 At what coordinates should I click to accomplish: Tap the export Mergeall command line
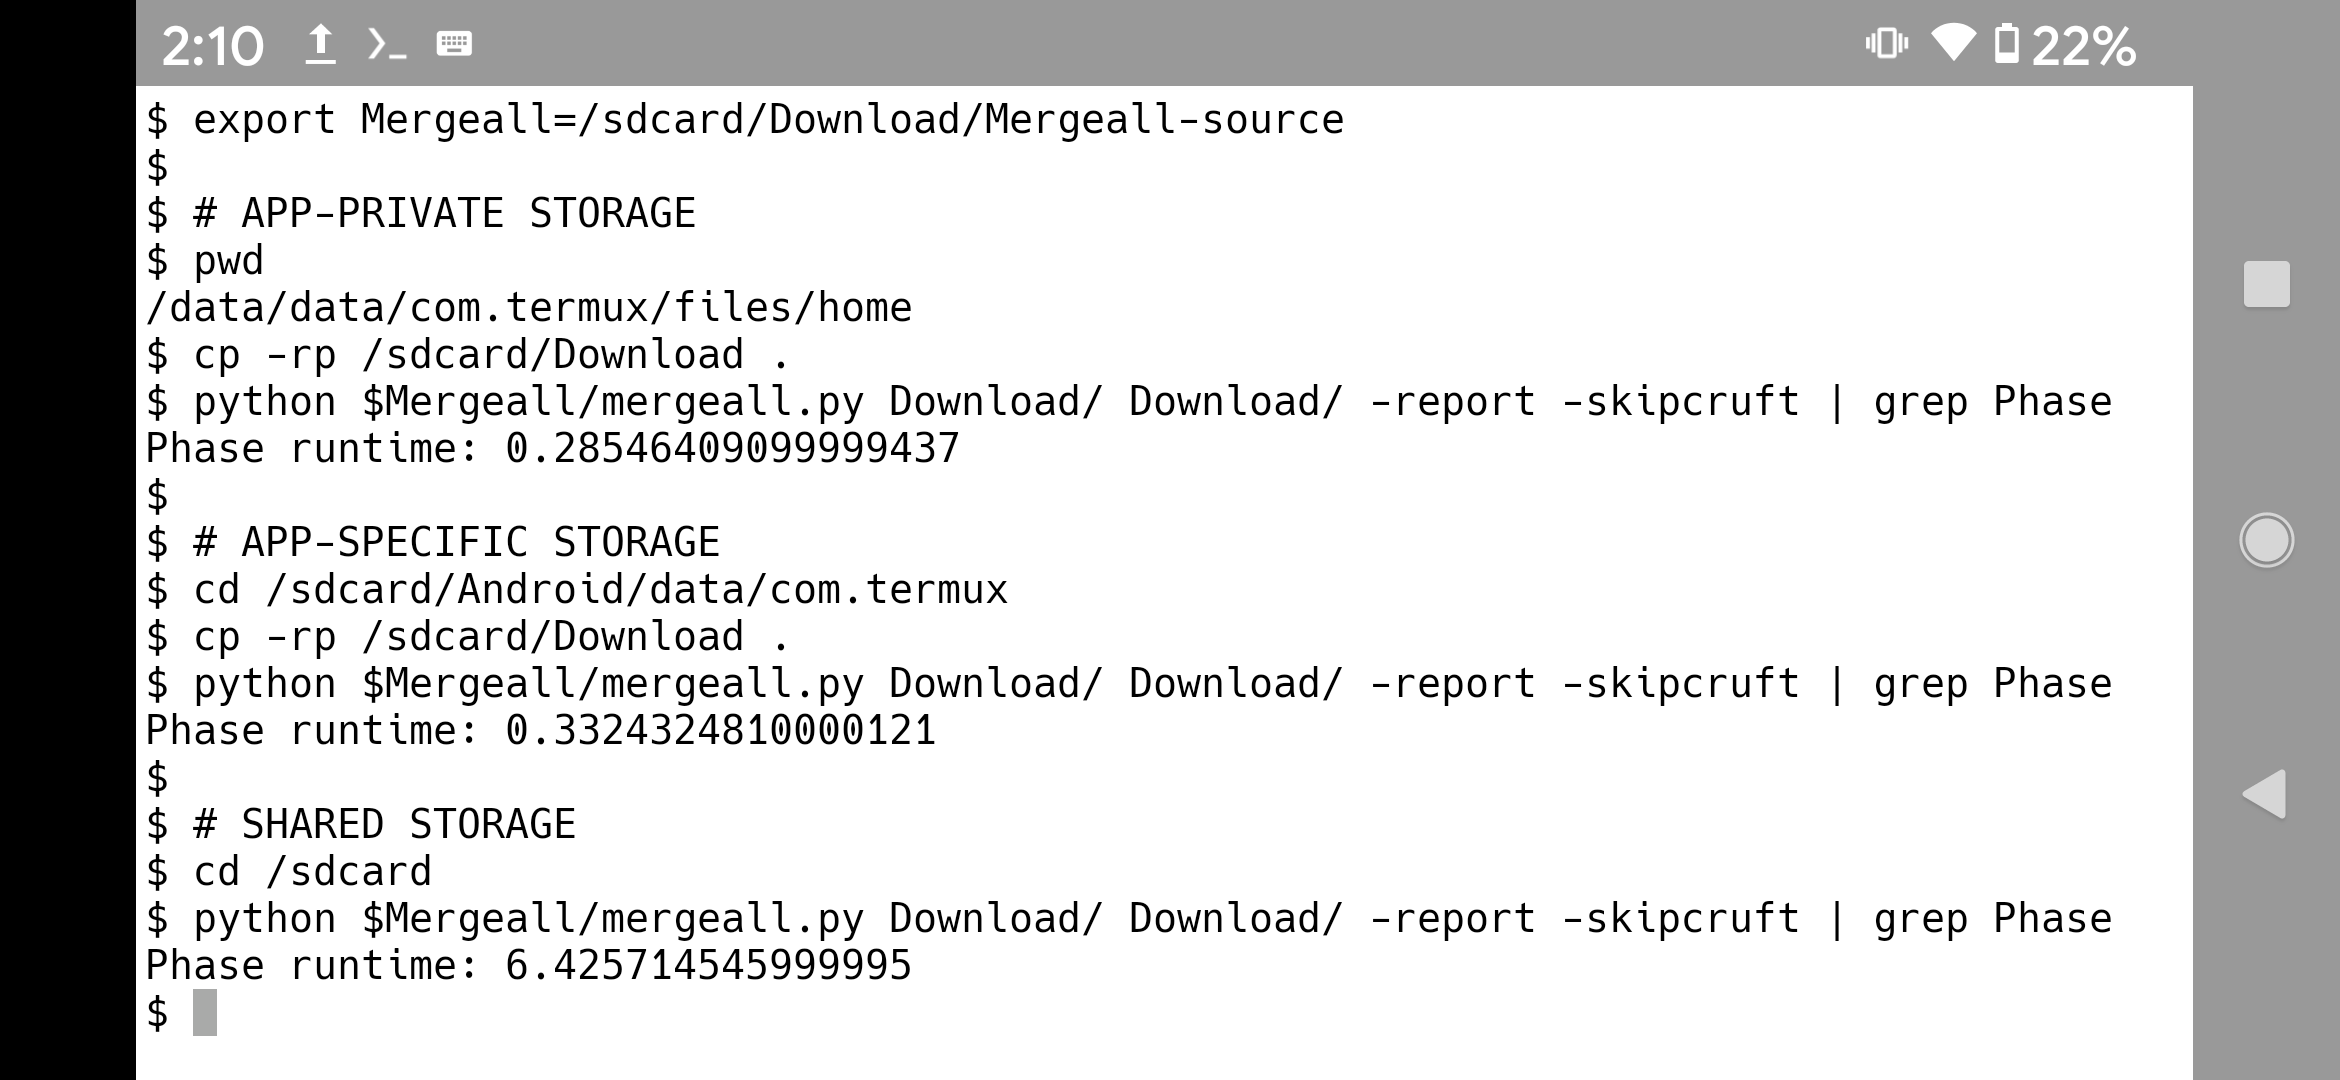[x=745, y=120]
